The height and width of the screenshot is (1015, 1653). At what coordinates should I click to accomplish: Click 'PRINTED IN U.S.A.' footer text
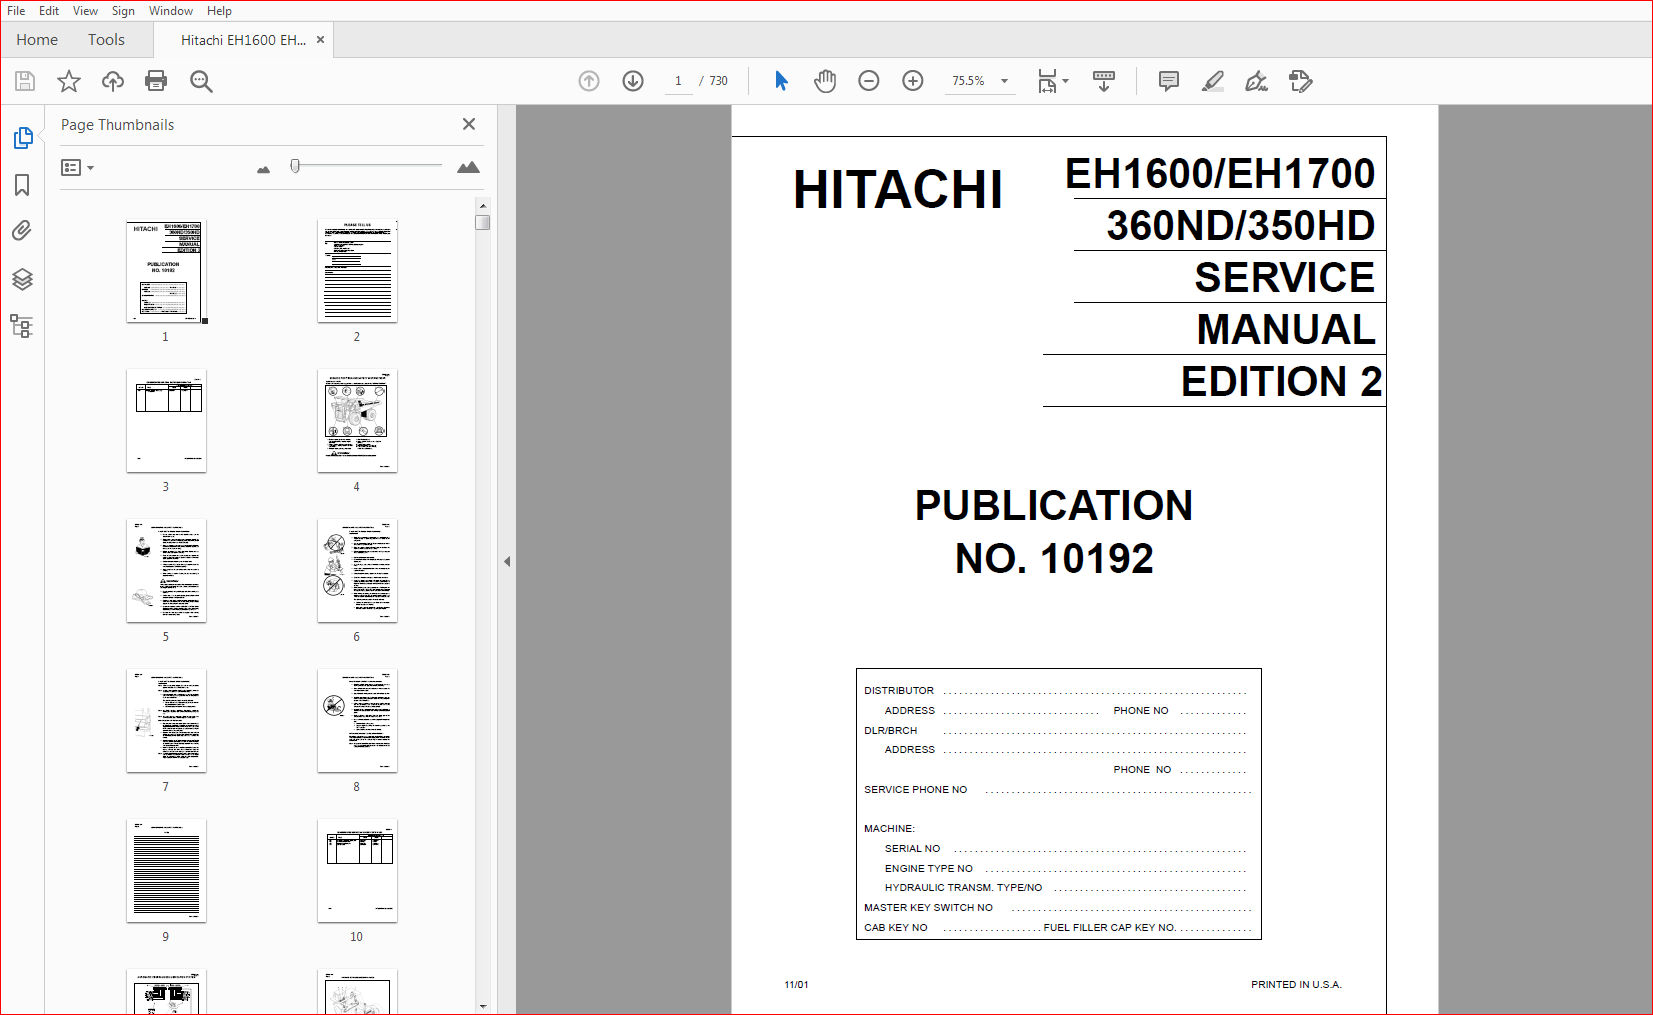(1296, 985)
